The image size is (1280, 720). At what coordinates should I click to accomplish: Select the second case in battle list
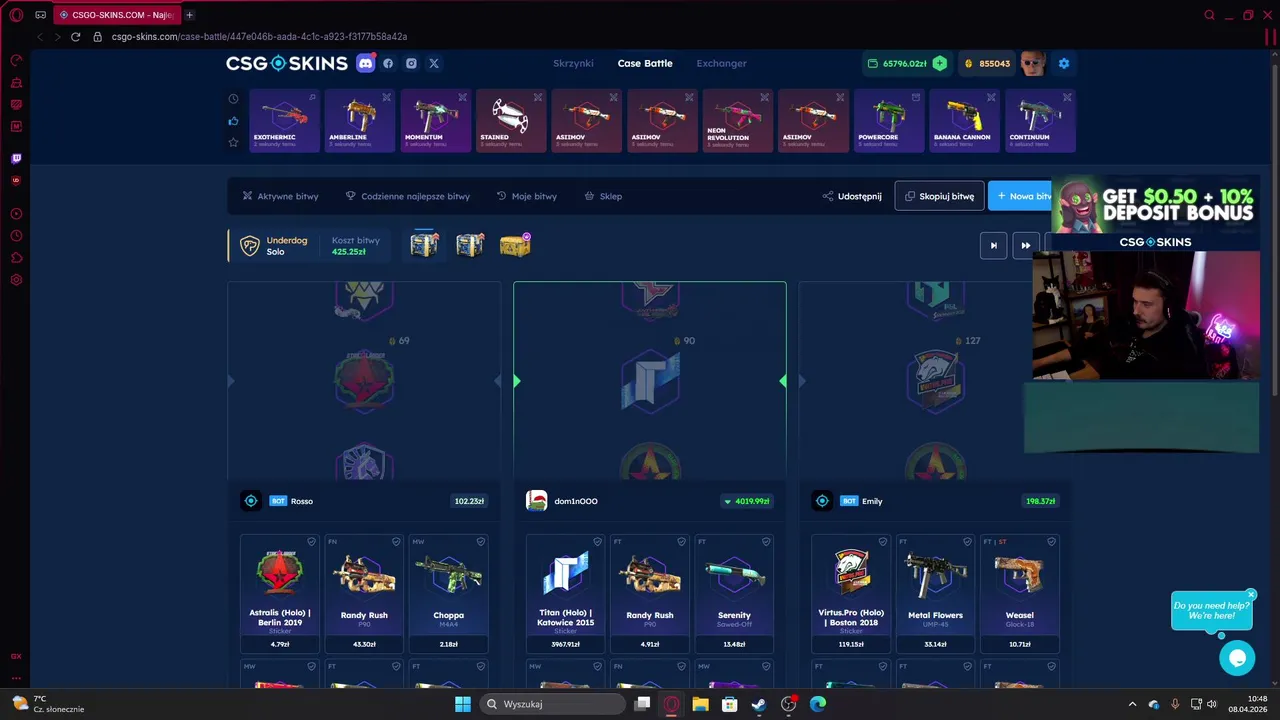coord(470,244)
